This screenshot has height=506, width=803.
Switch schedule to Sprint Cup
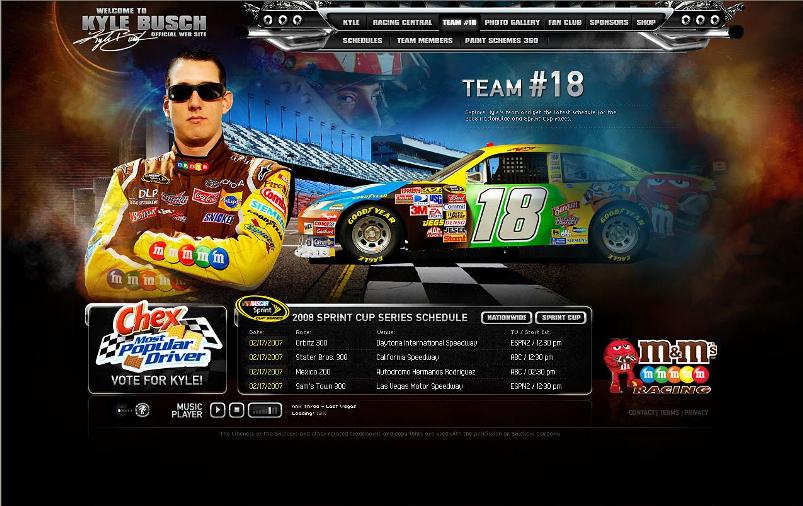pyautogui.click(x=561, y=318)
